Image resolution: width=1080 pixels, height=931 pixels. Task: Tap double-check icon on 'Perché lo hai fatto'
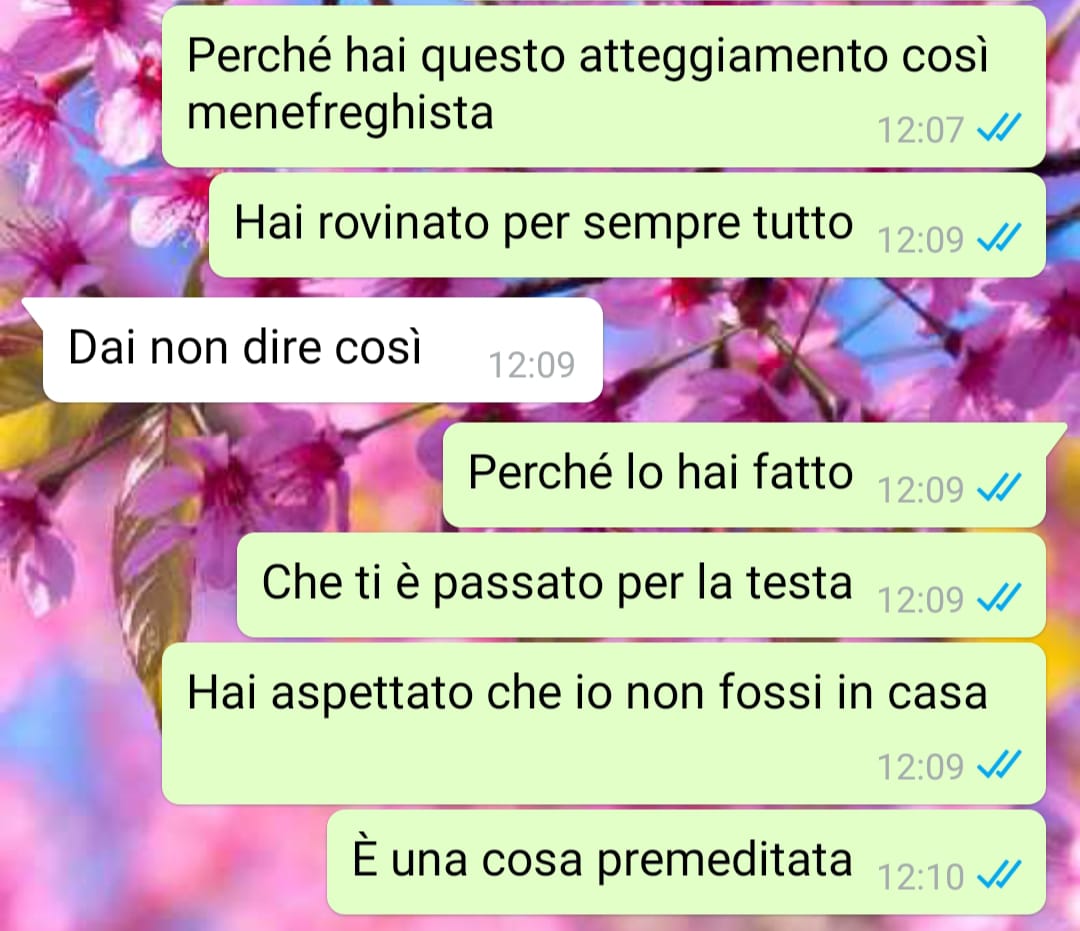(999, 488)
